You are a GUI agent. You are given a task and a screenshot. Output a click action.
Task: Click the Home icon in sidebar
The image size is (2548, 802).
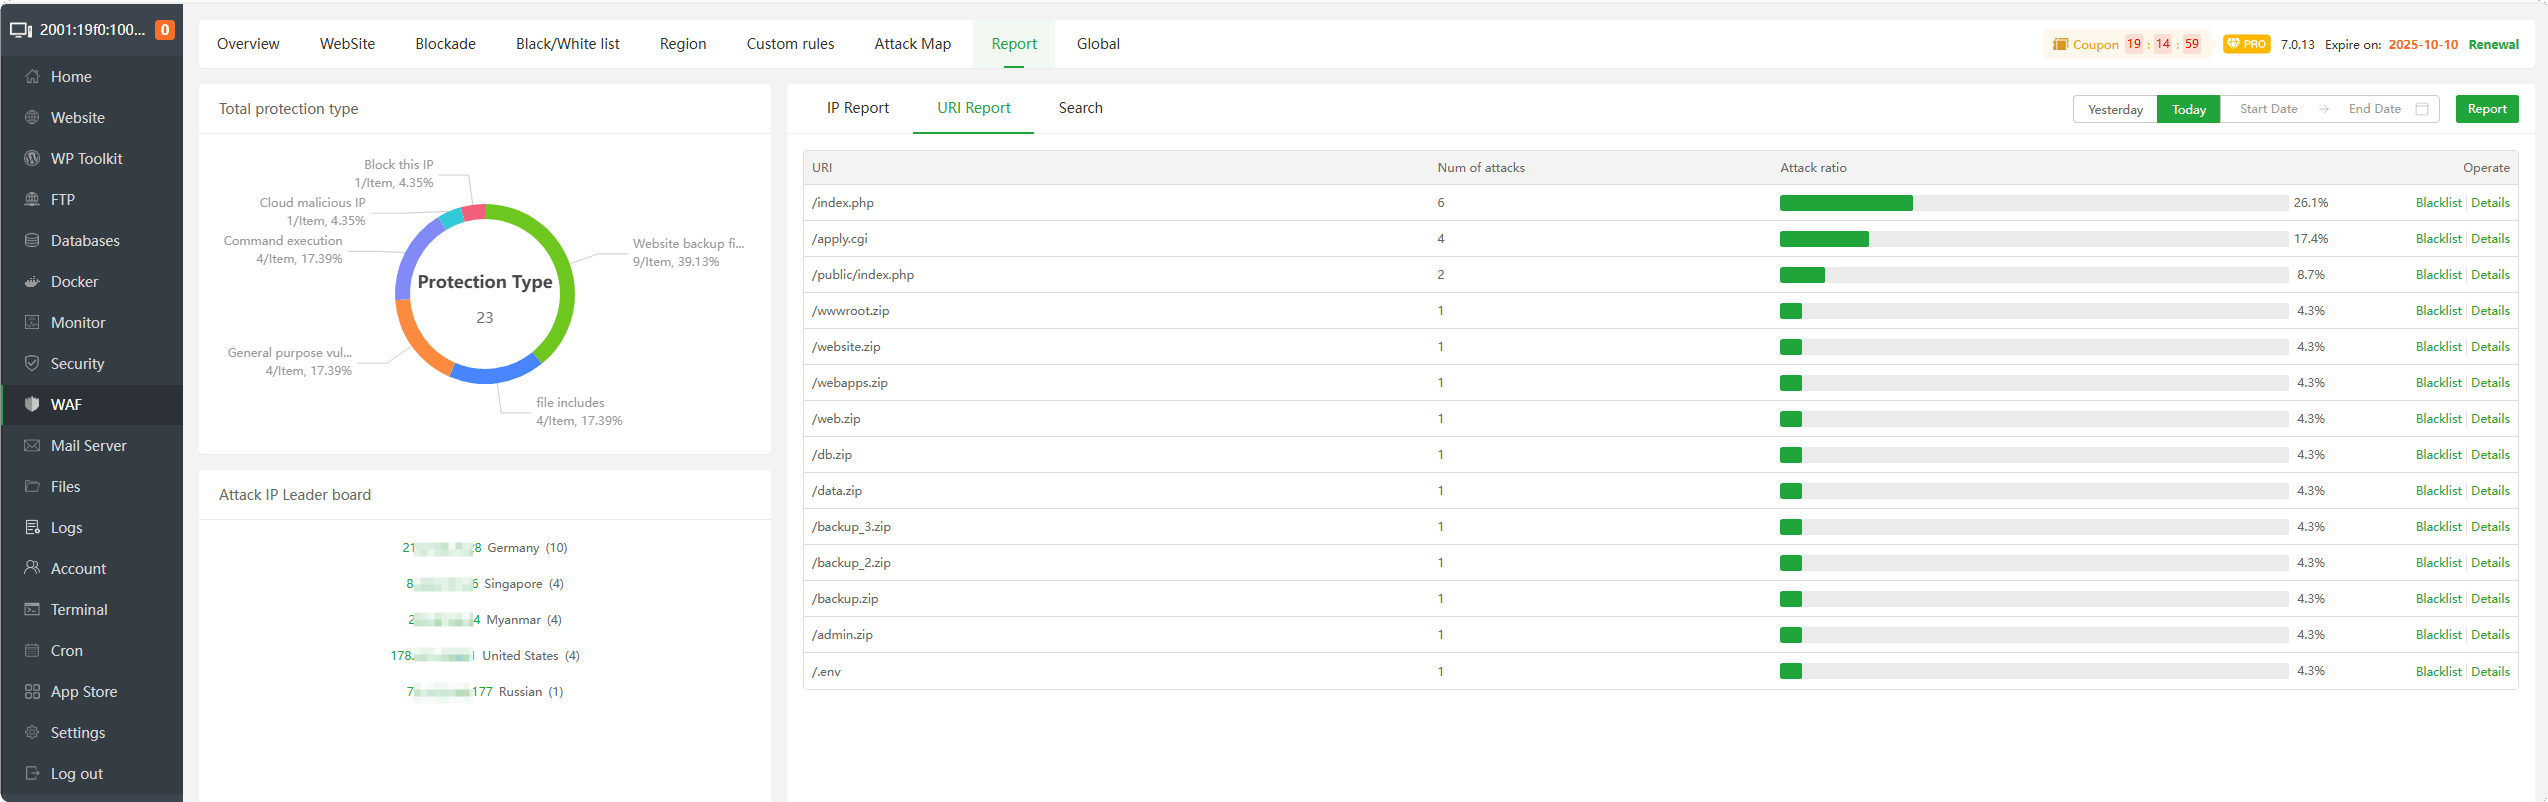32,77
